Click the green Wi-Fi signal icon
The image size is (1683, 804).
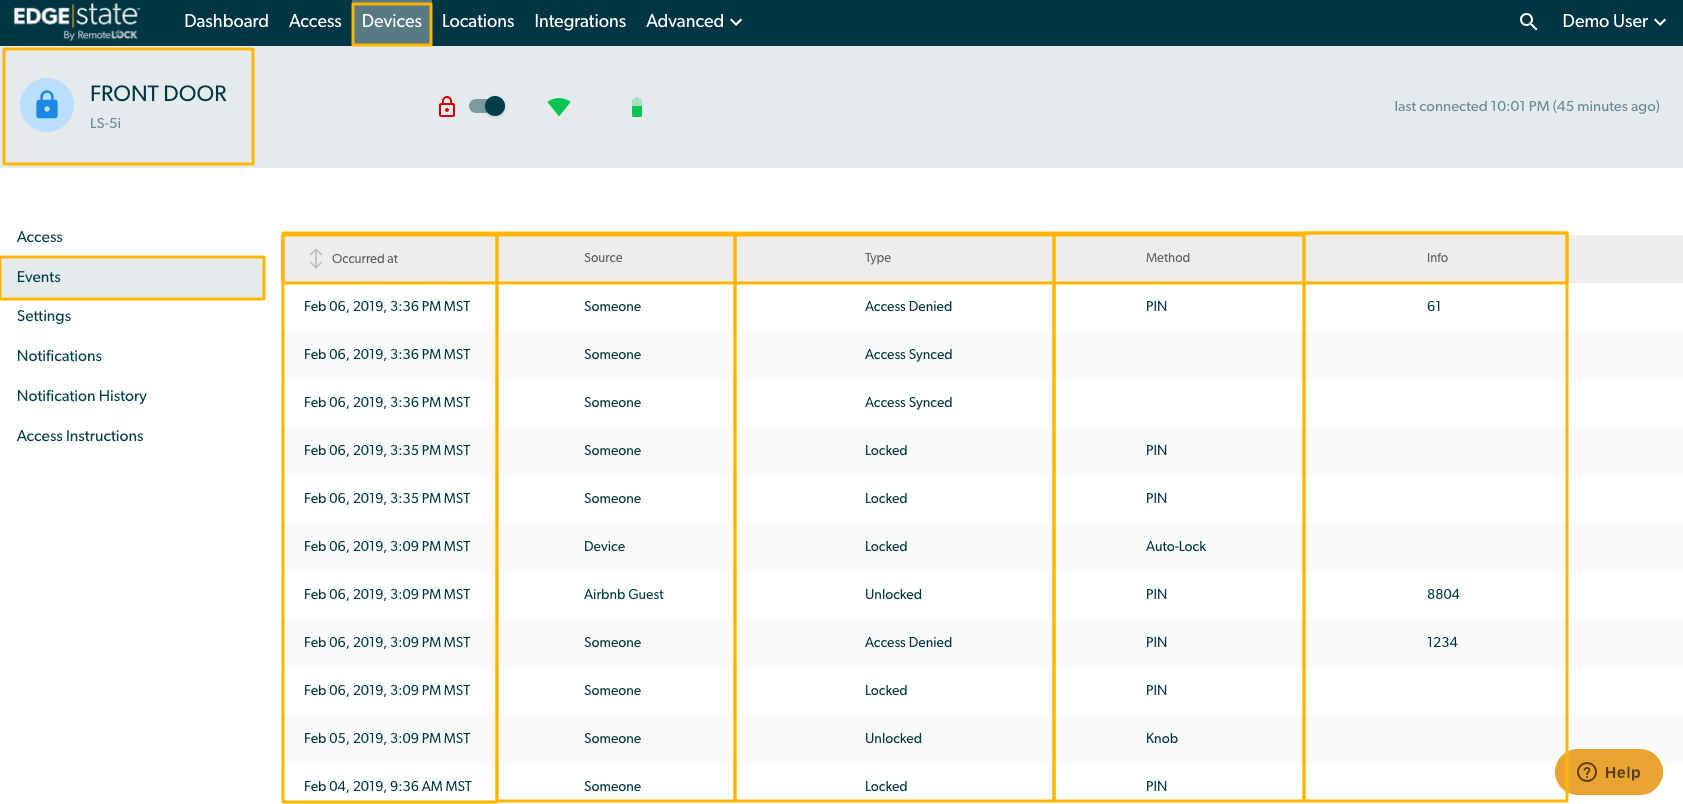click(x=559, y=106)
